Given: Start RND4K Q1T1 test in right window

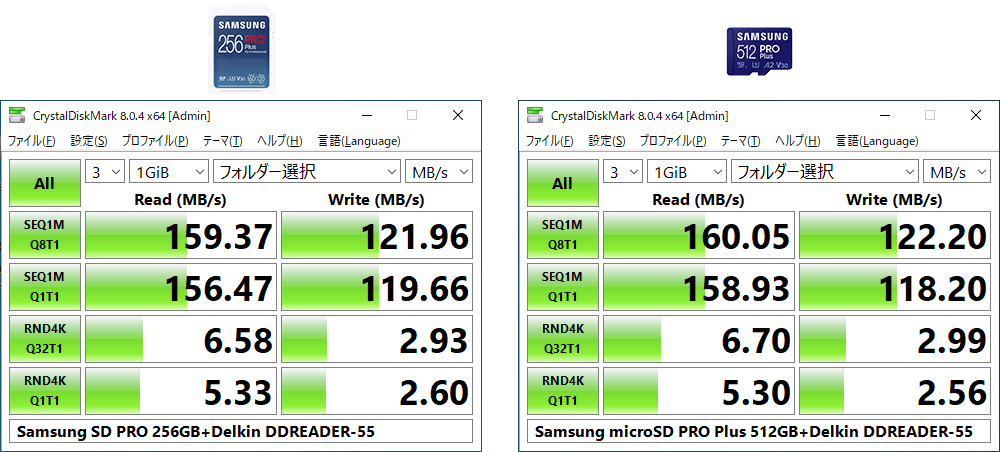Looking at the screenshot, I should [562, 390].
